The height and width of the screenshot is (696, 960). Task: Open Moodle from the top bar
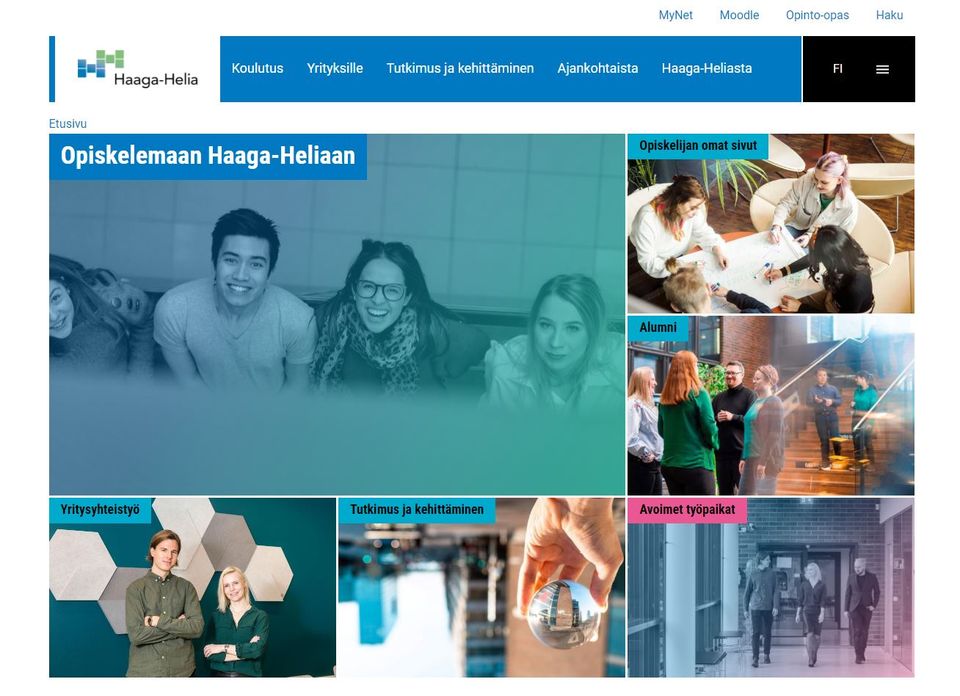point(739,15)
